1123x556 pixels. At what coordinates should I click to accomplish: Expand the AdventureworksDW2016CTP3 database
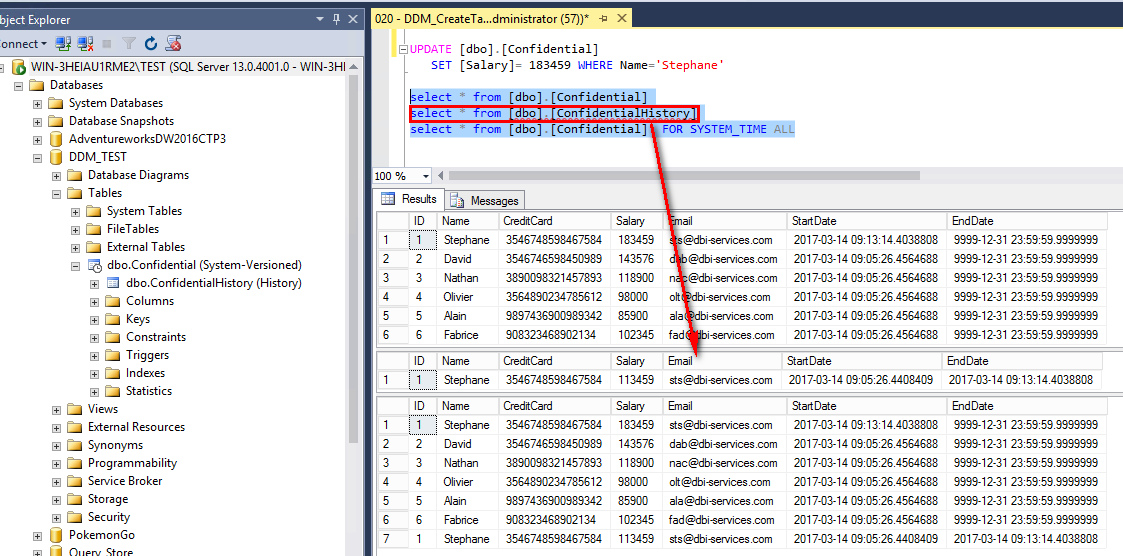[37, 139]
